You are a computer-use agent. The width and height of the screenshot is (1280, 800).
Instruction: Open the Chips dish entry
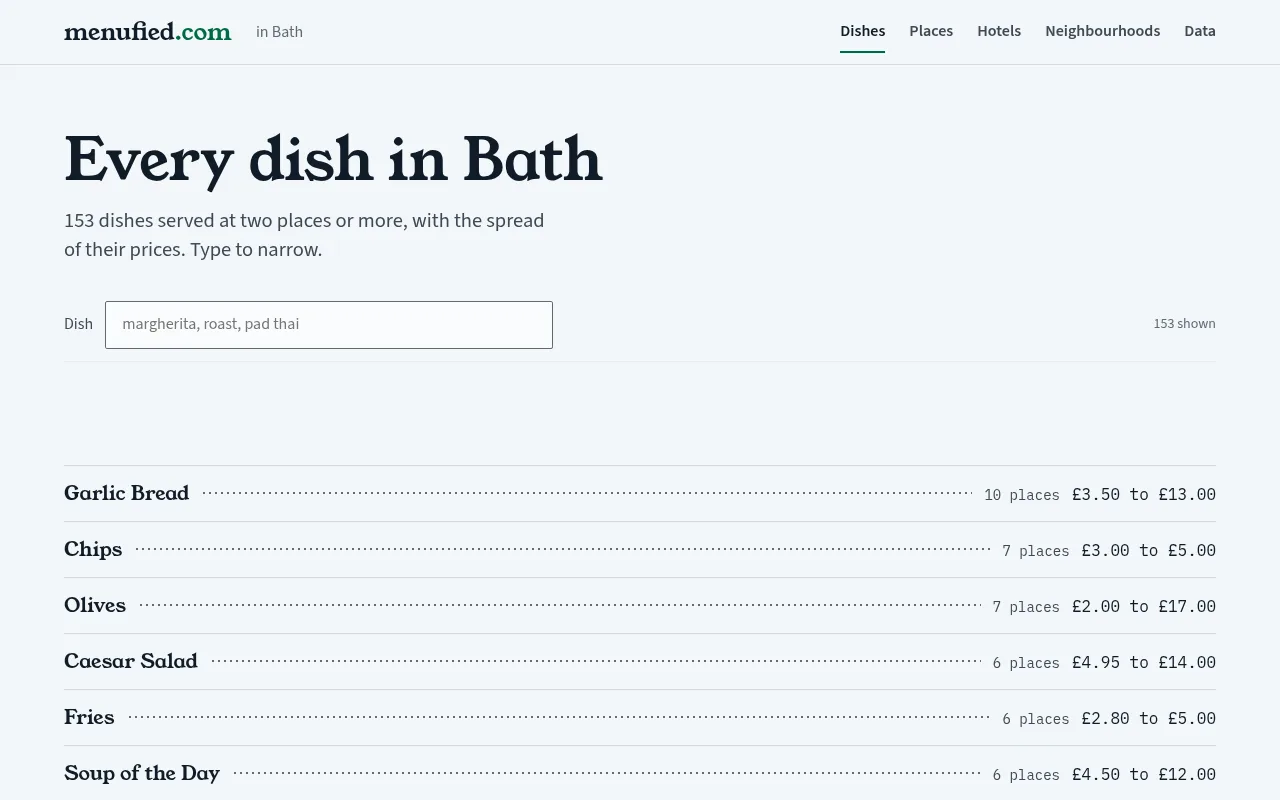click(x=640, y=550)
